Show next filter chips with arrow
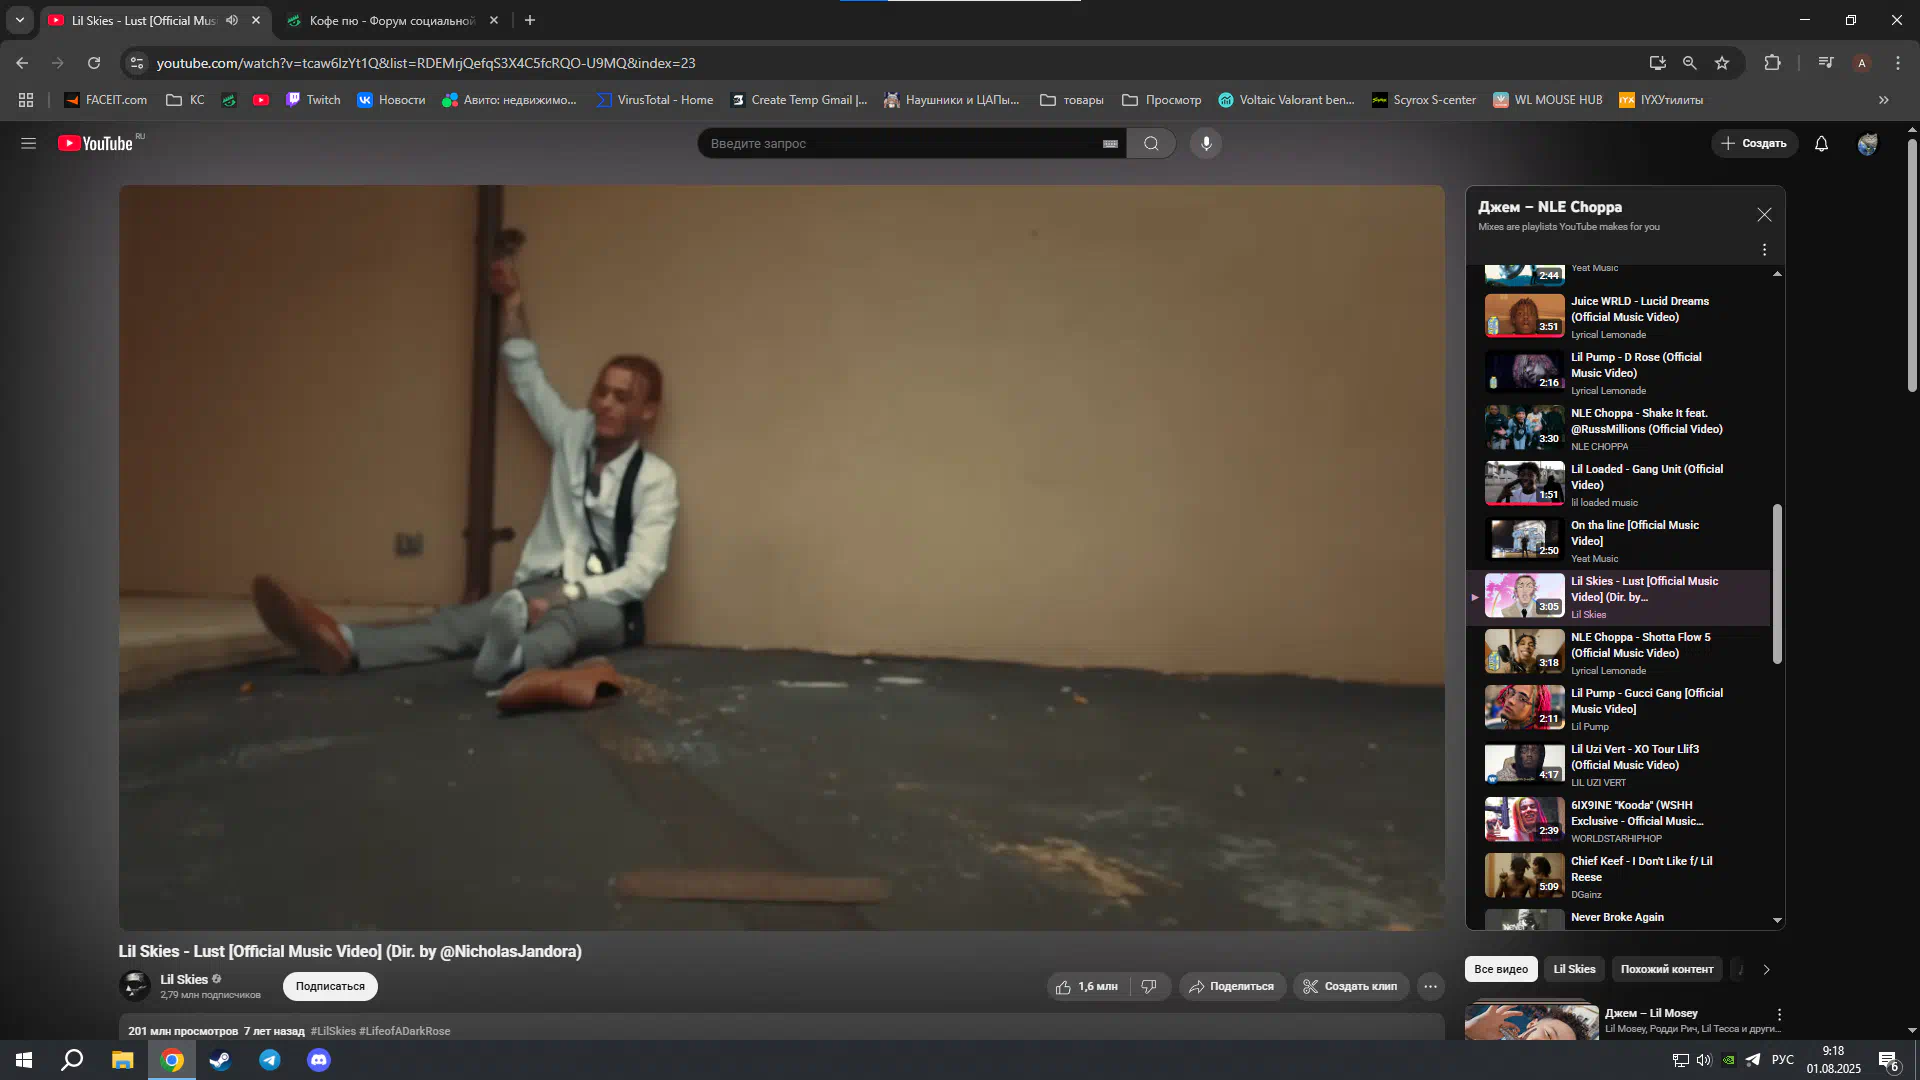1920x1080 pixels. tap(1766, 969)
